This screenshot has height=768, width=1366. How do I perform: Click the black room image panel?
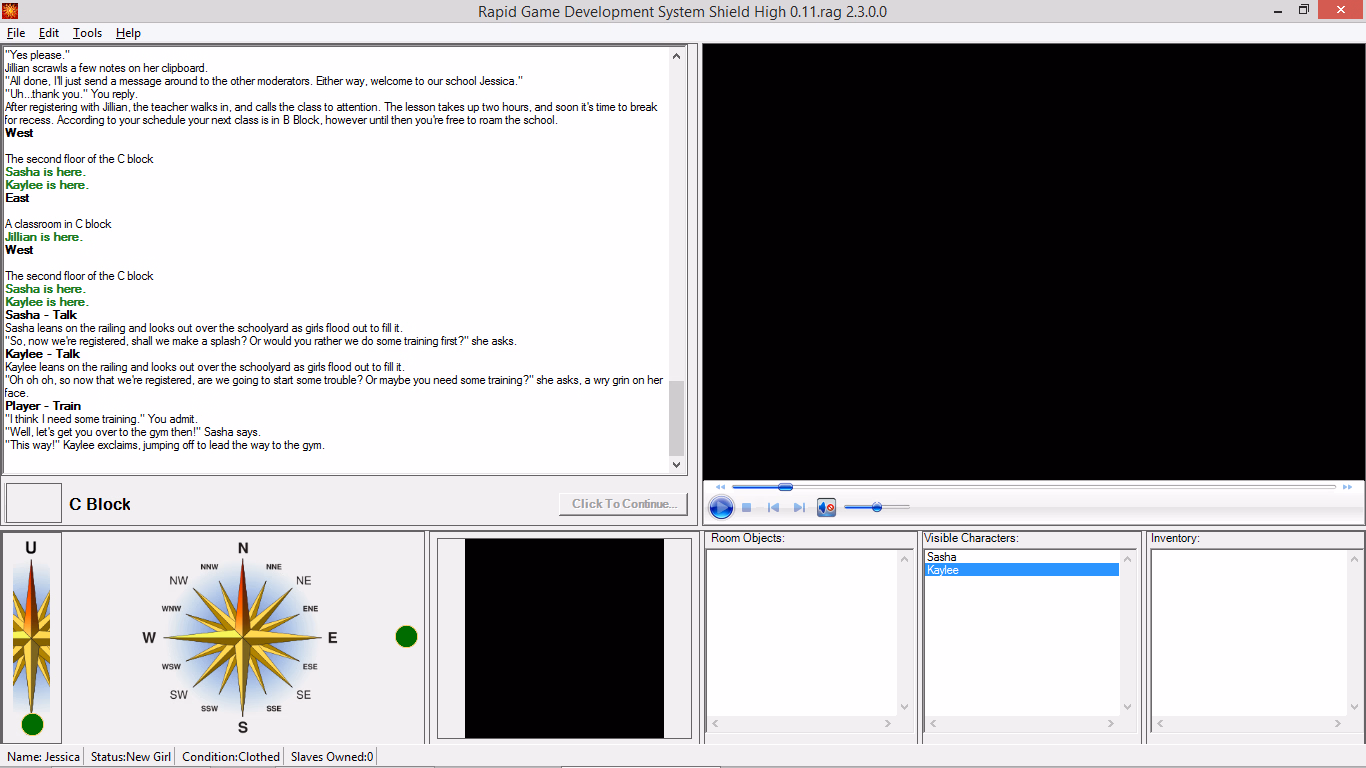(564, 638)
